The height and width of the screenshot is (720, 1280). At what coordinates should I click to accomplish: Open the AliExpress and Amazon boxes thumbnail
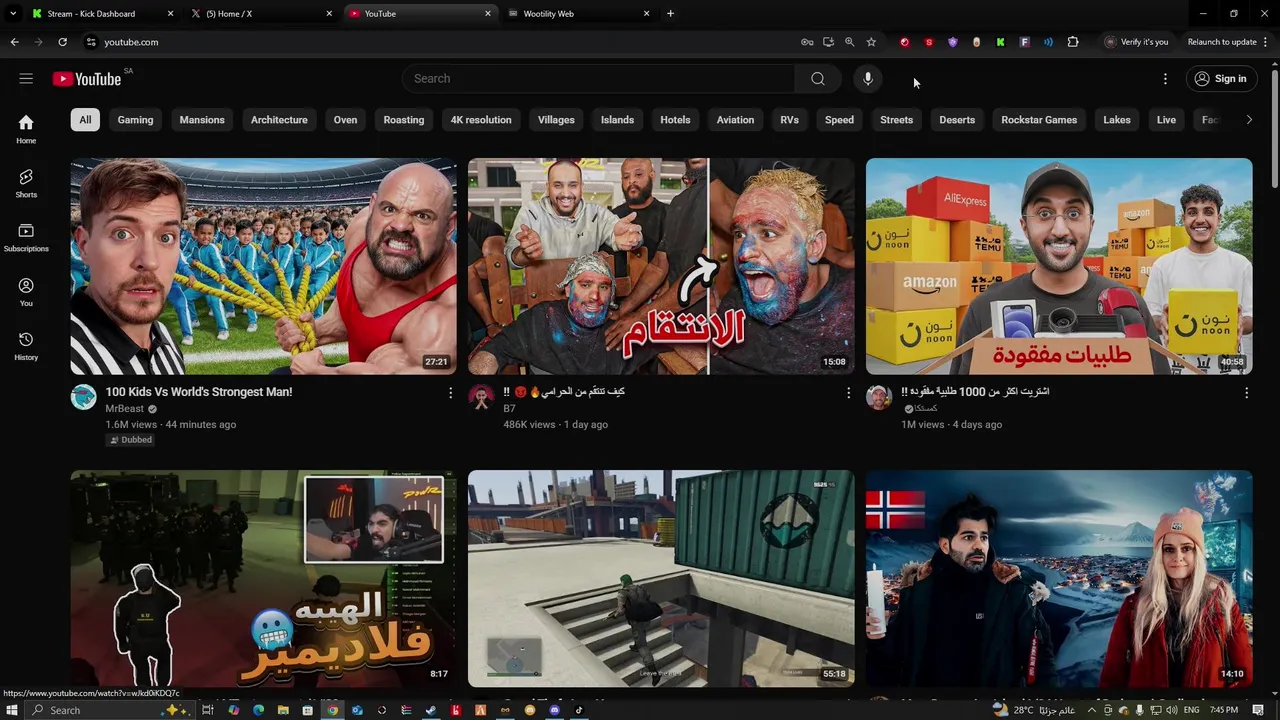tap(1059, 266)
